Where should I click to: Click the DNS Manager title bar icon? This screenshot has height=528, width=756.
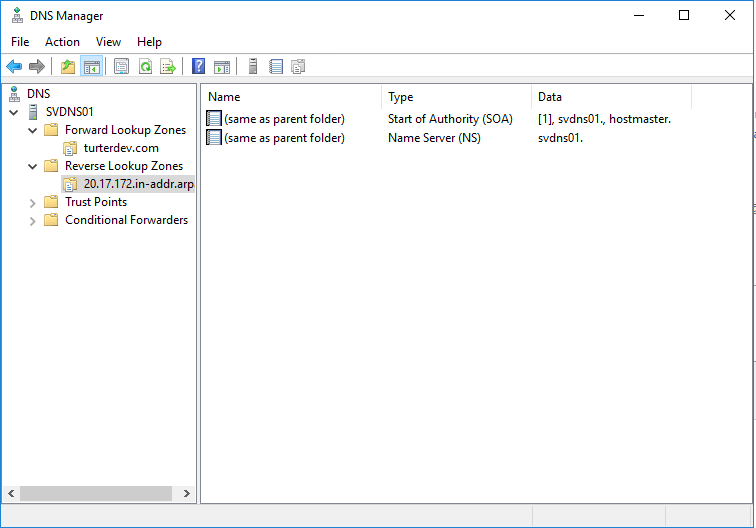(17, 15)
